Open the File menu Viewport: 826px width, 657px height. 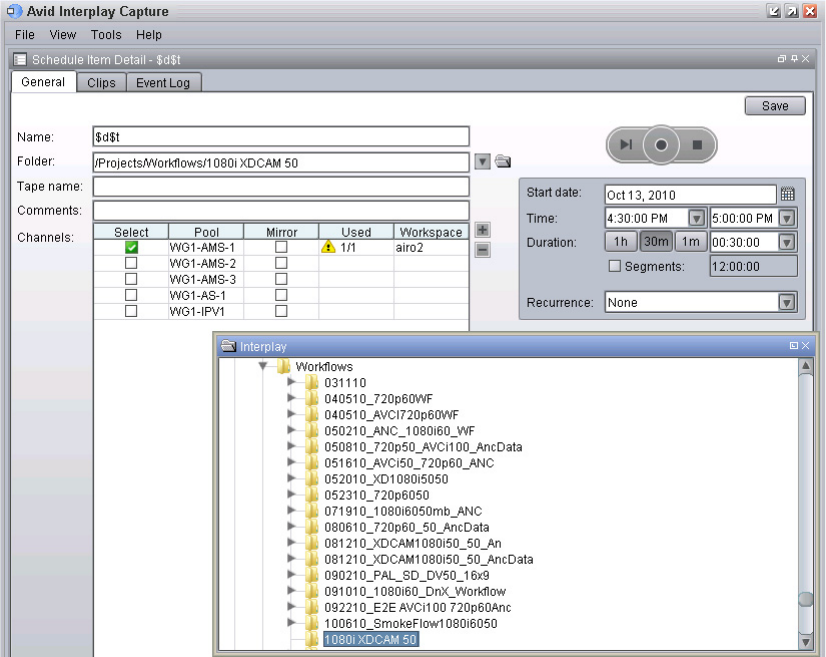25,35
